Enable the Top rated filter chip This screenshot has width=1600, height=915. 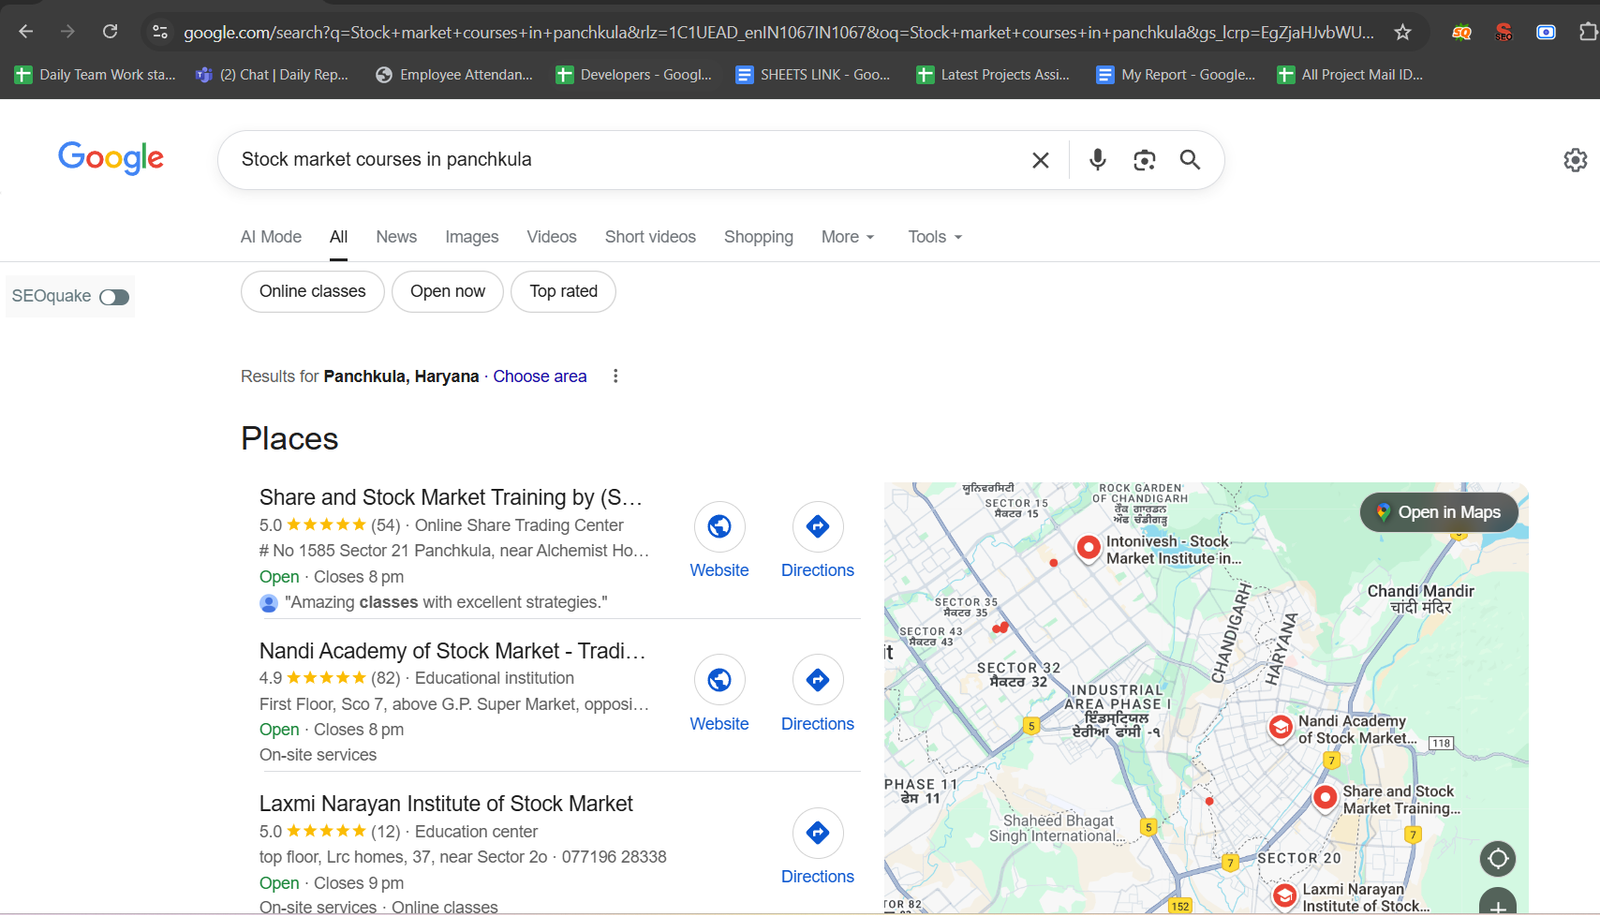563,292
